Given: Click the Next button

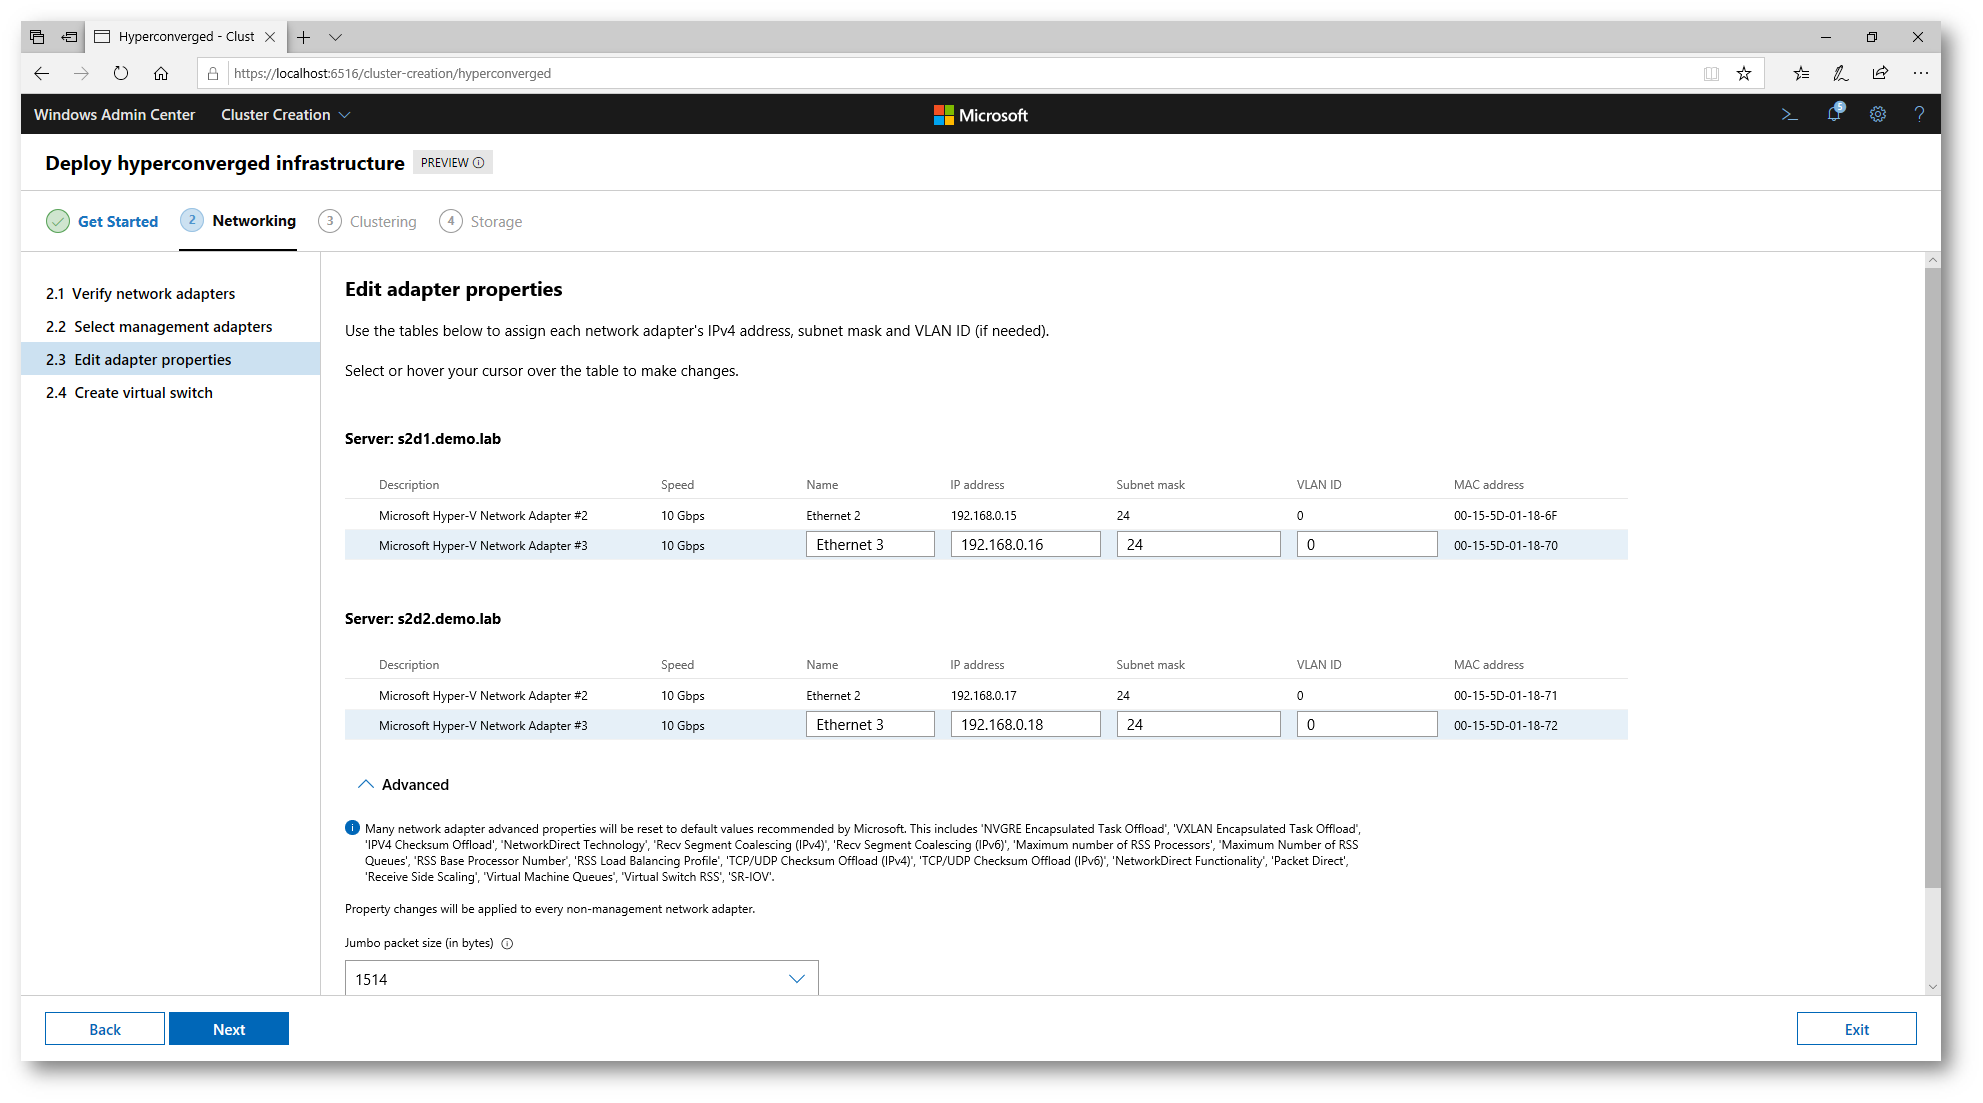Looking at the screenshot, I should coord(229,1029).
